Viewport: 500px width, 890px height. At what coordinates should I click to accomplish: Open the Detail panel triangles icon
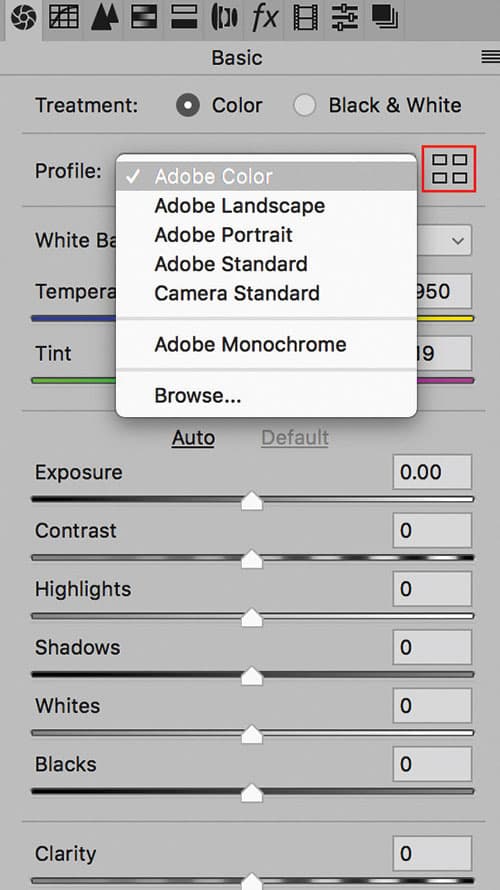tap(104, 18)
